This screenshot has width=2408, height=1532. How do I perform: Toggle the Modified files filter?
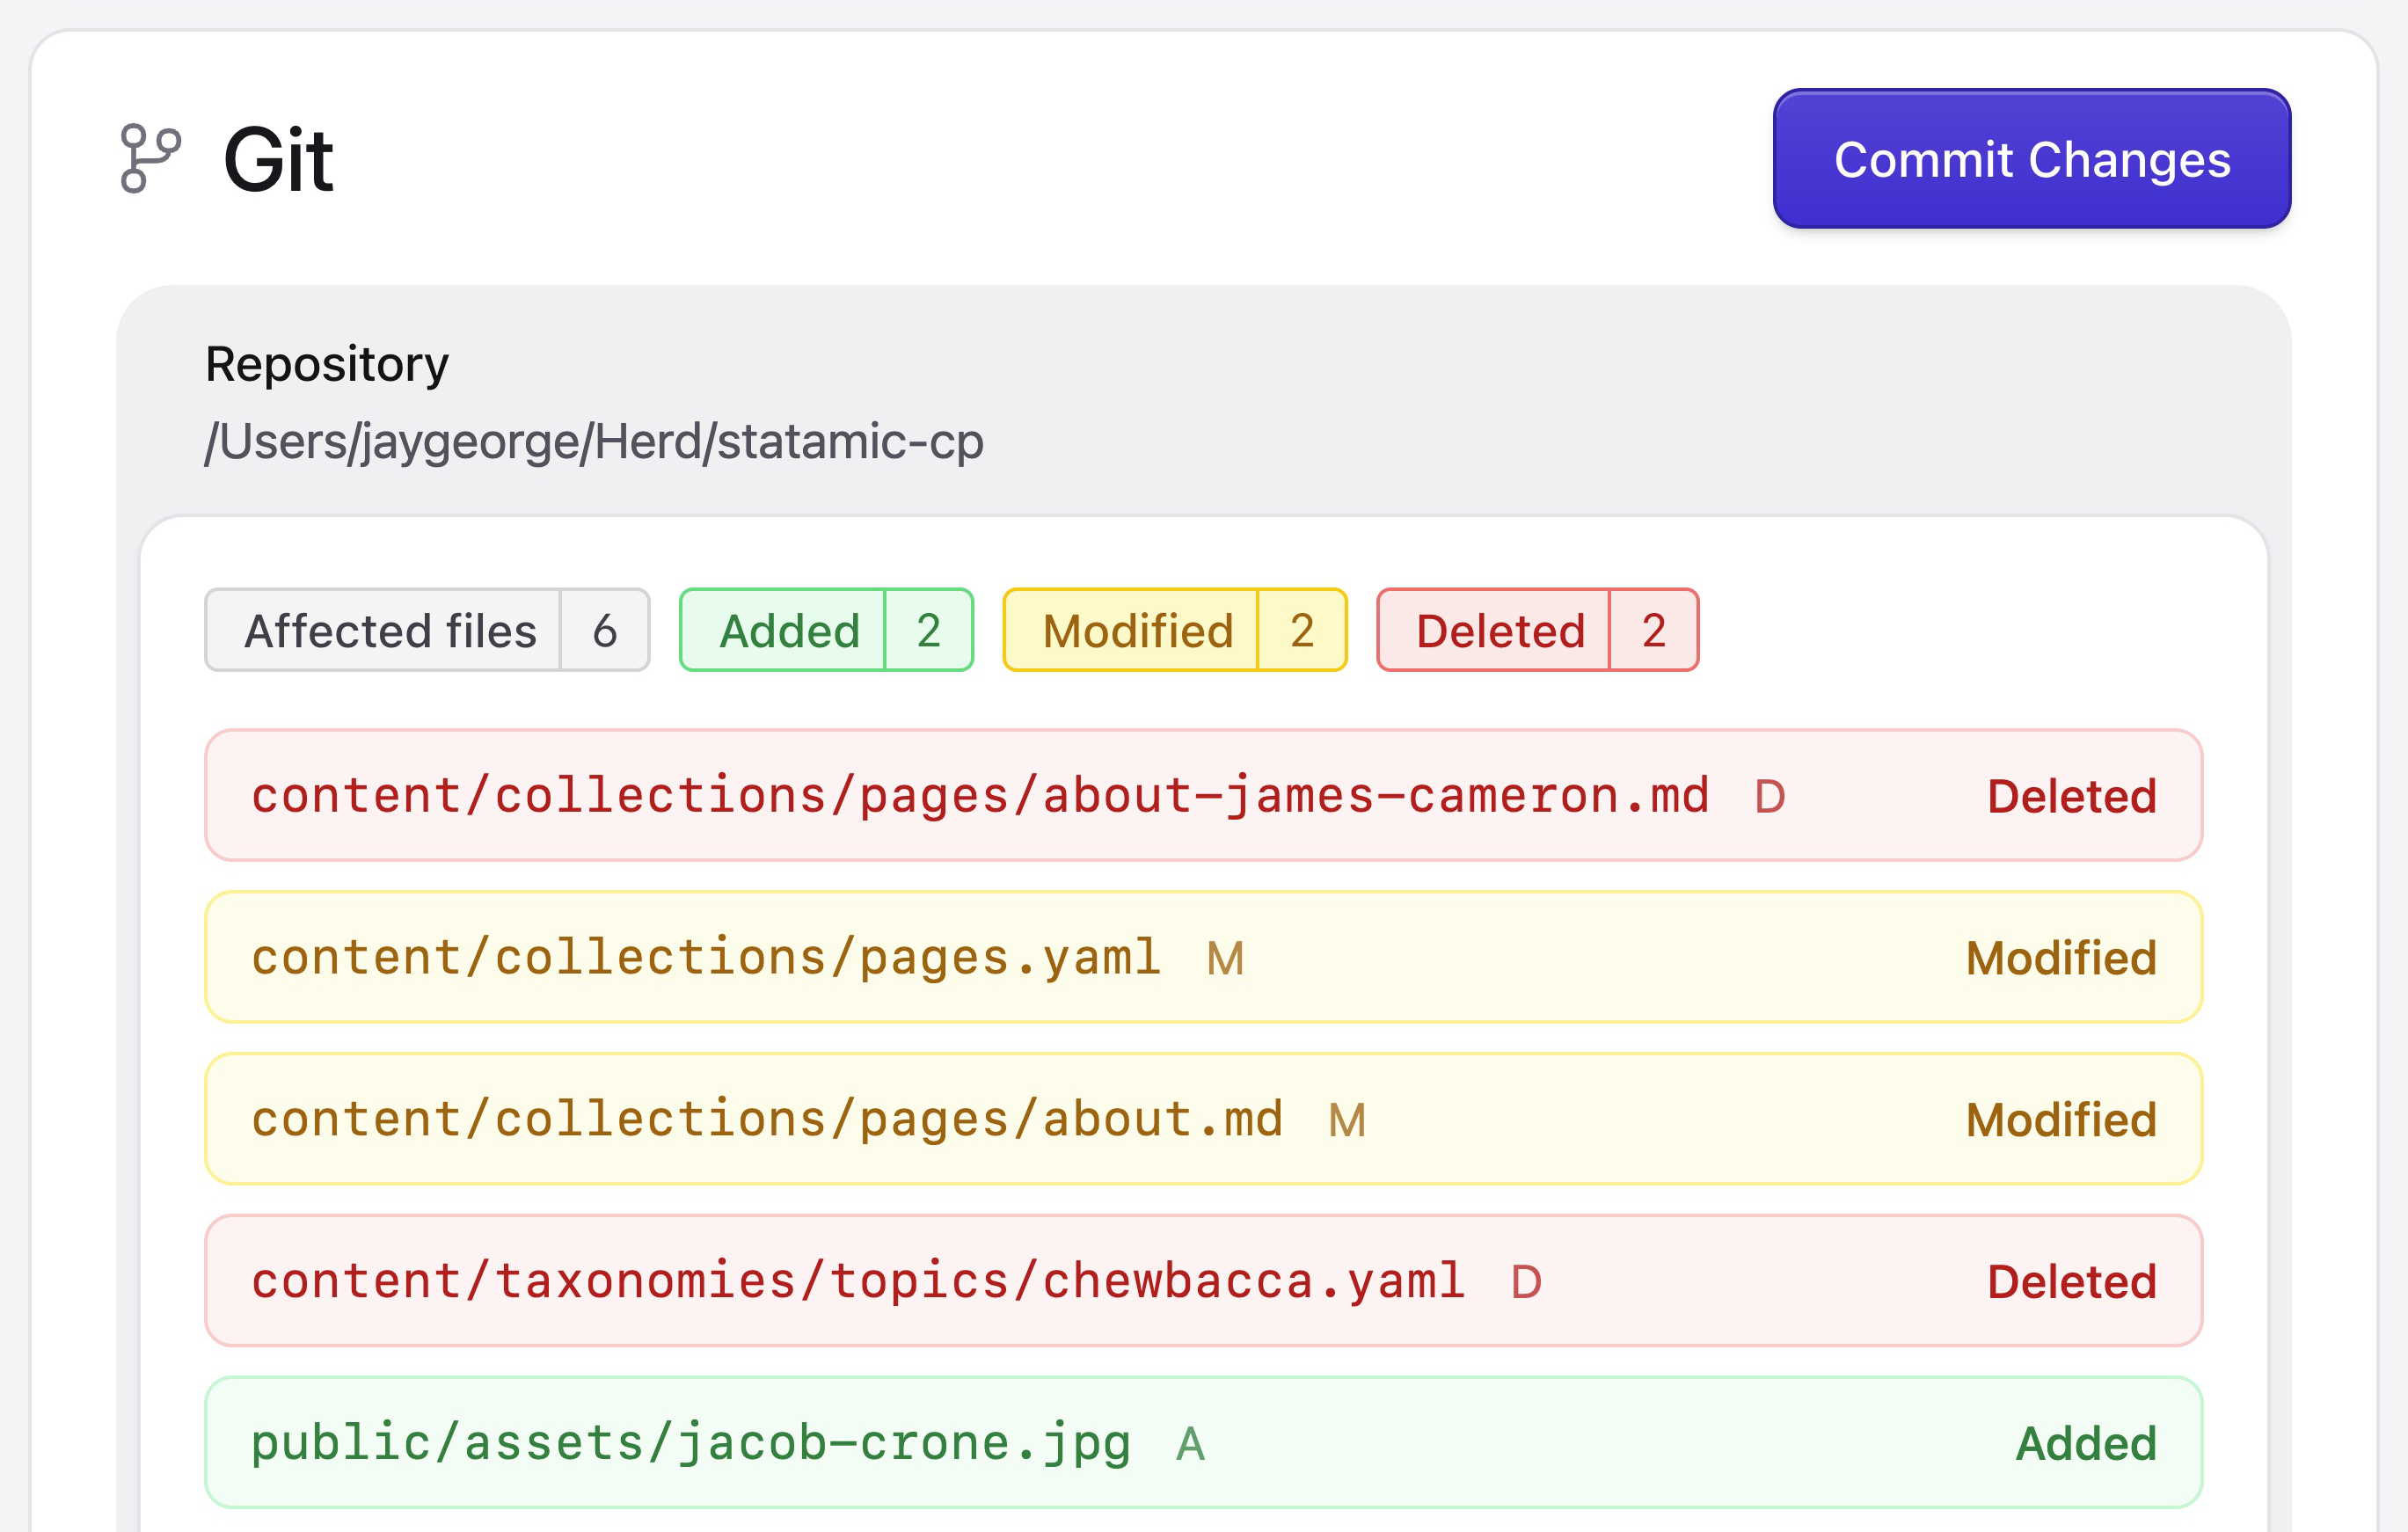(x=1136, y=630)
